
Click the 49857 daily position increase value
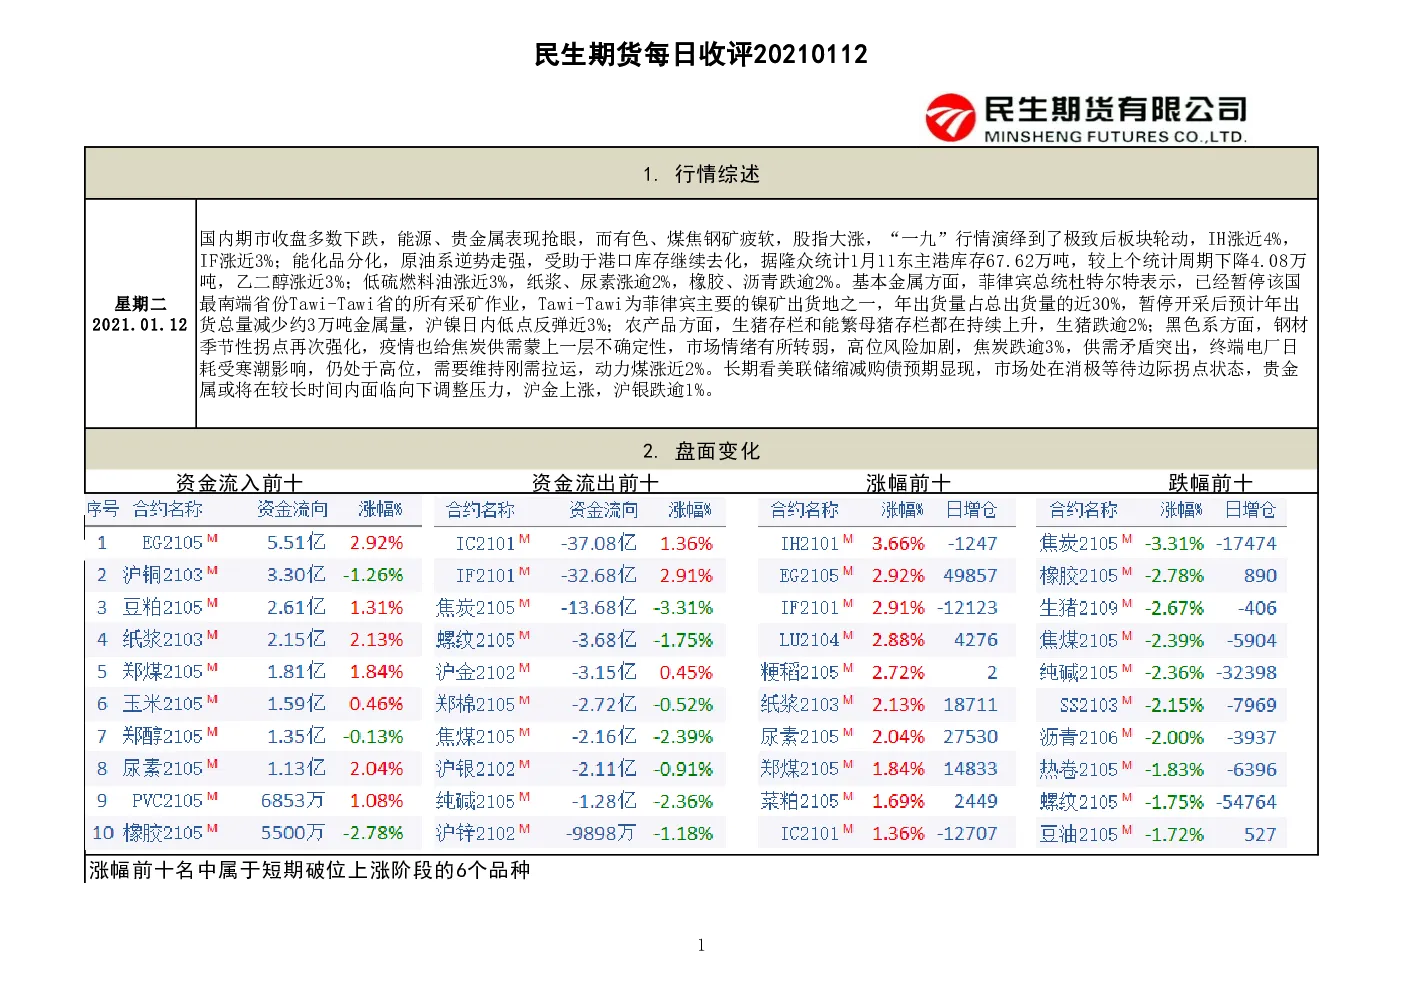(x=970, y=575)
